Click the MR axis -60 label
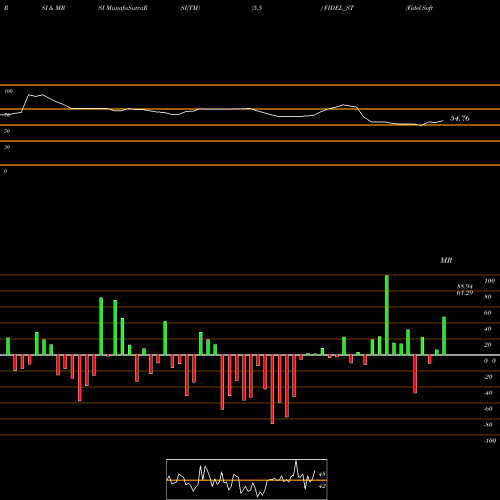This screenshot has width=500, height=500. (x=488, y=409)
